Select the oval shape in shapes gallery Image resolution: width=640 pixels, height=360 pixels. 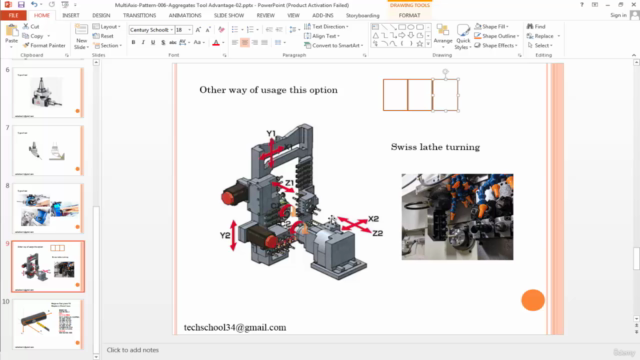[x=411, y=27]
